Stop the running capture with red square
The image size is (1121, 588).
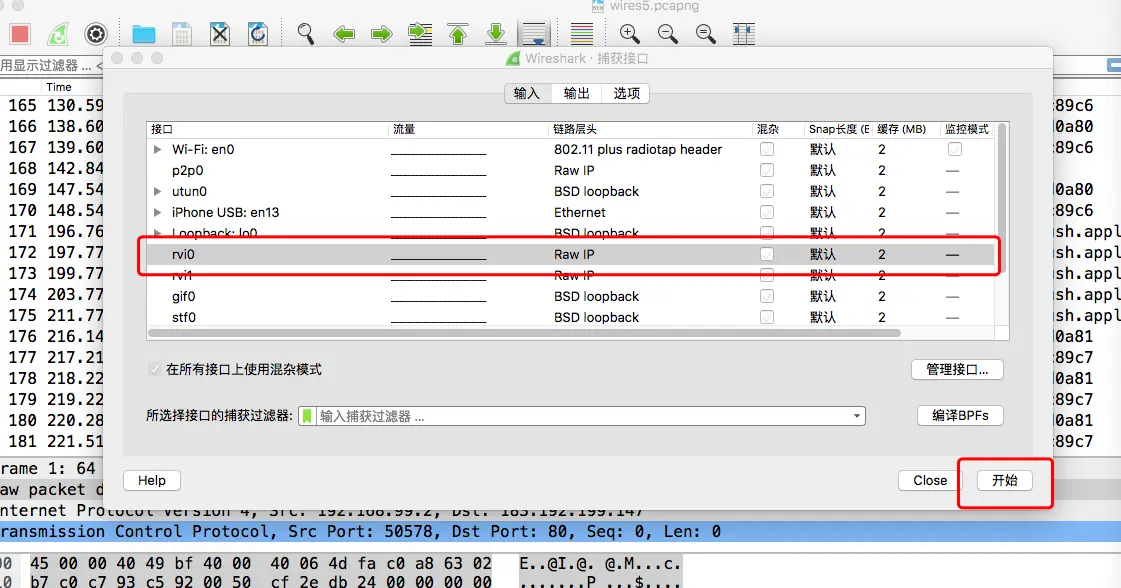click(20, 34)
